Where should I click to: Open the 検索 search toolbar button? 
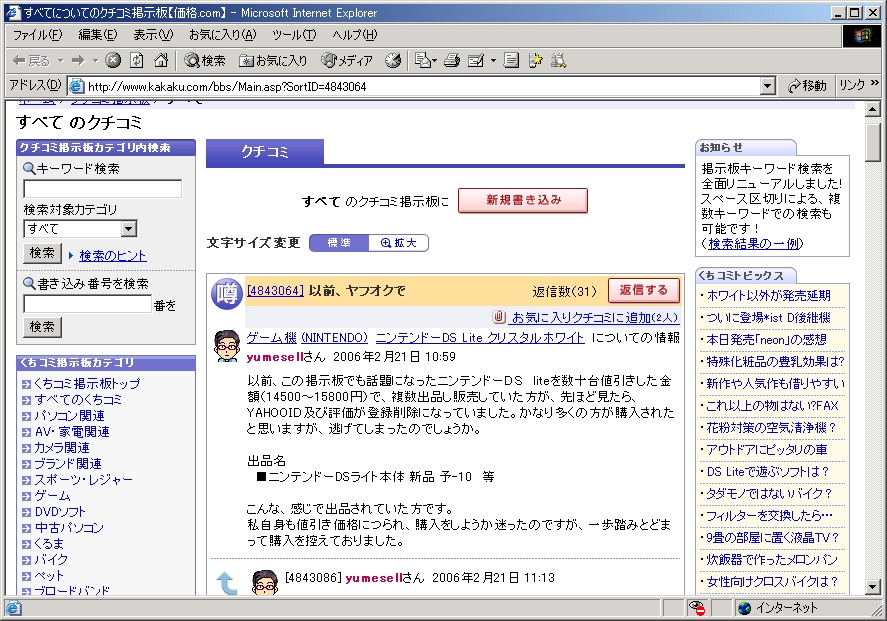coord(205,61)
